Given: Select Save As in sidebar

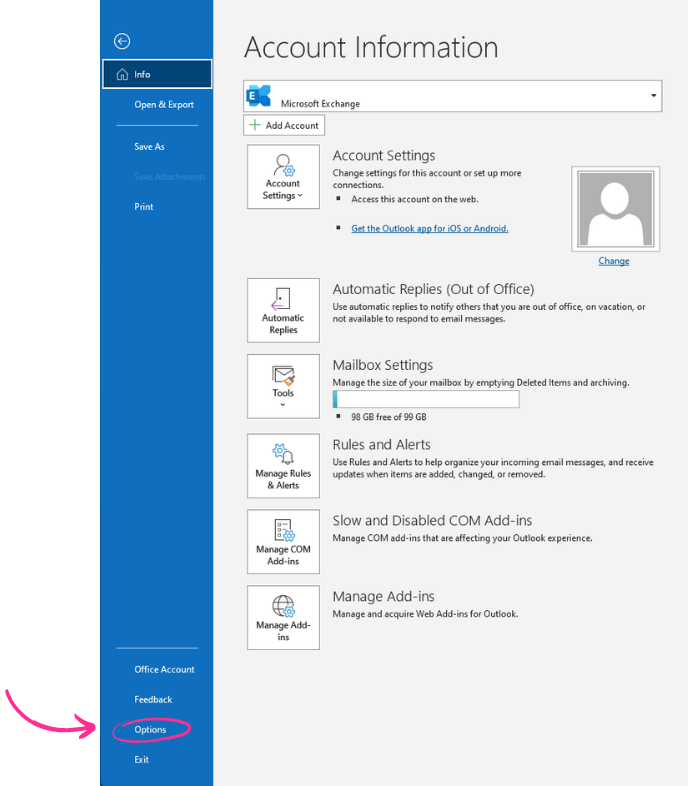Looking at the screenshot, I should coord(149,146).
